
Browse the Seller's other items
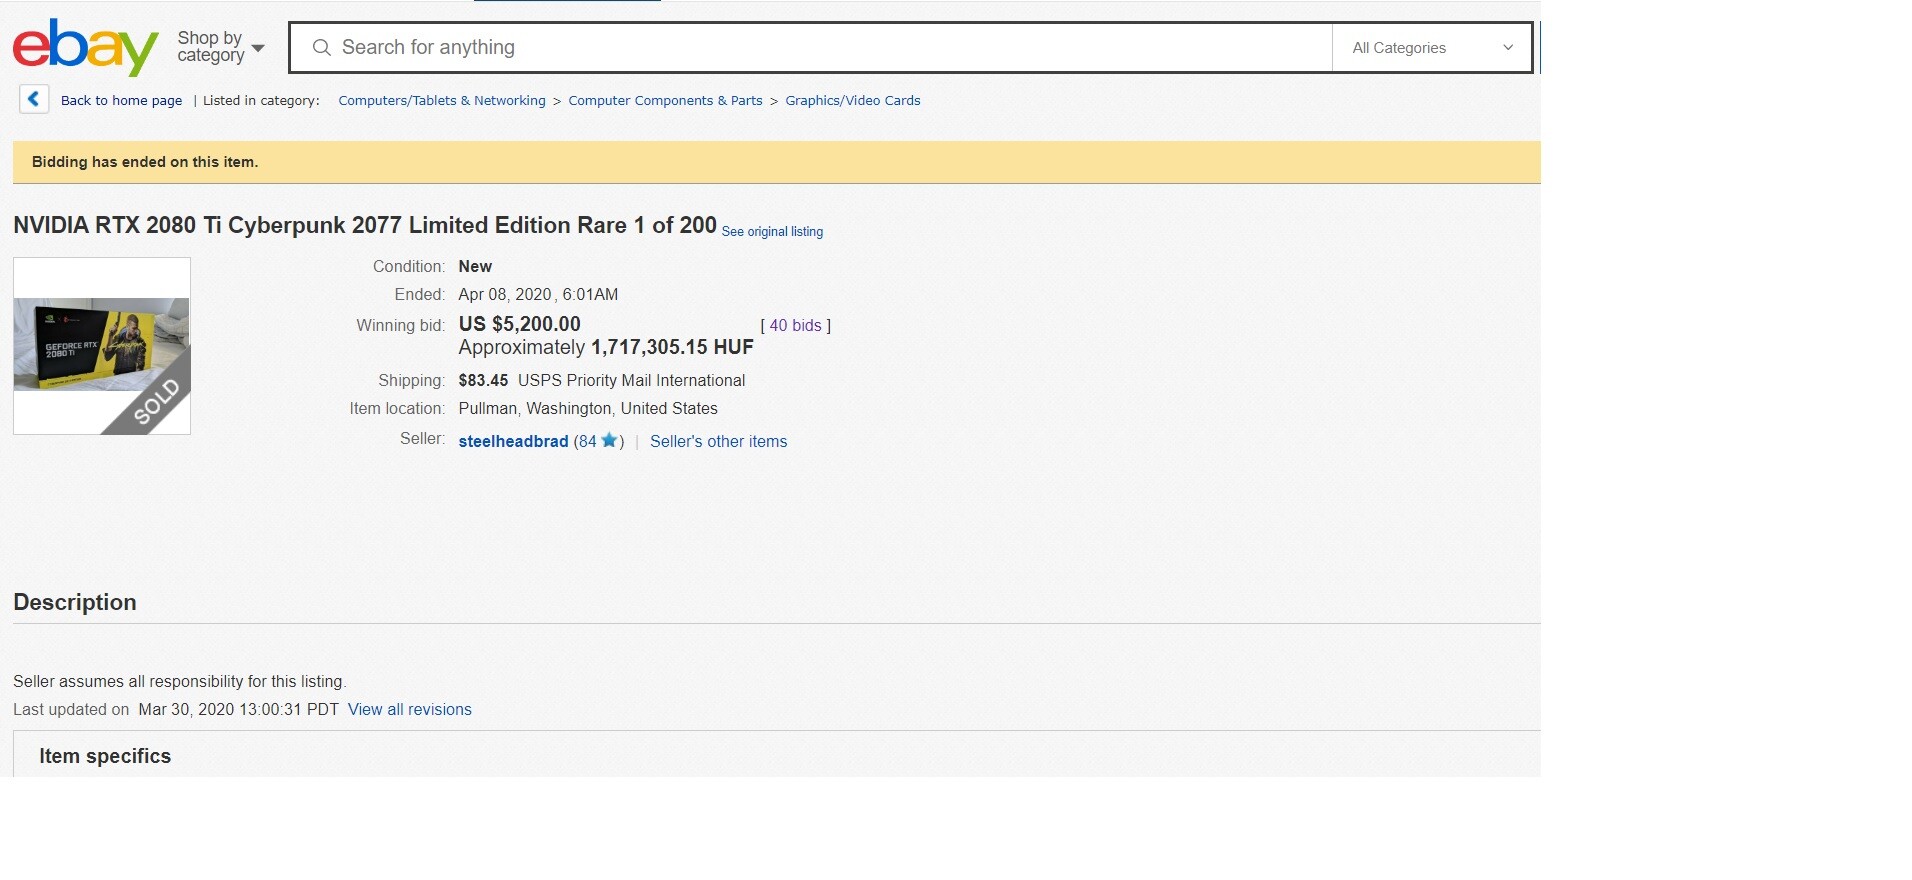click(718, 442)
